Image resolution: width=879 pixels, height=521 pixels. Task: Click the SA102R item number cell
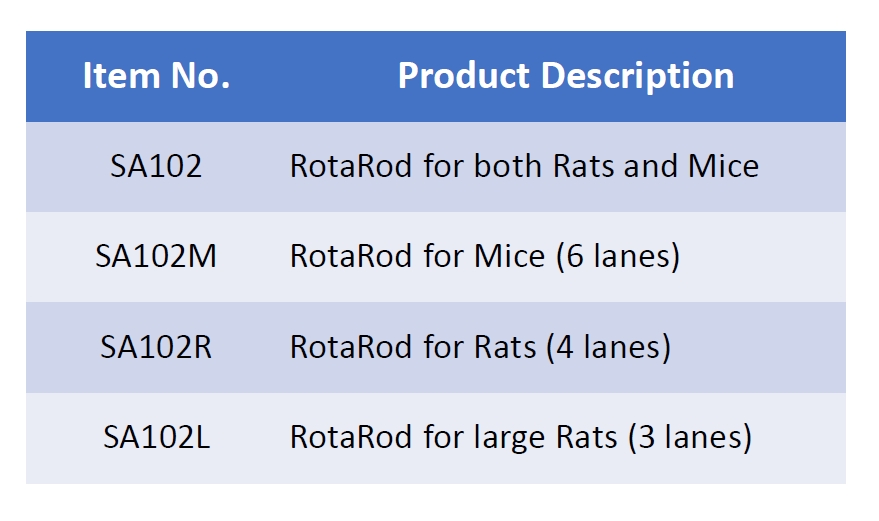156,347
